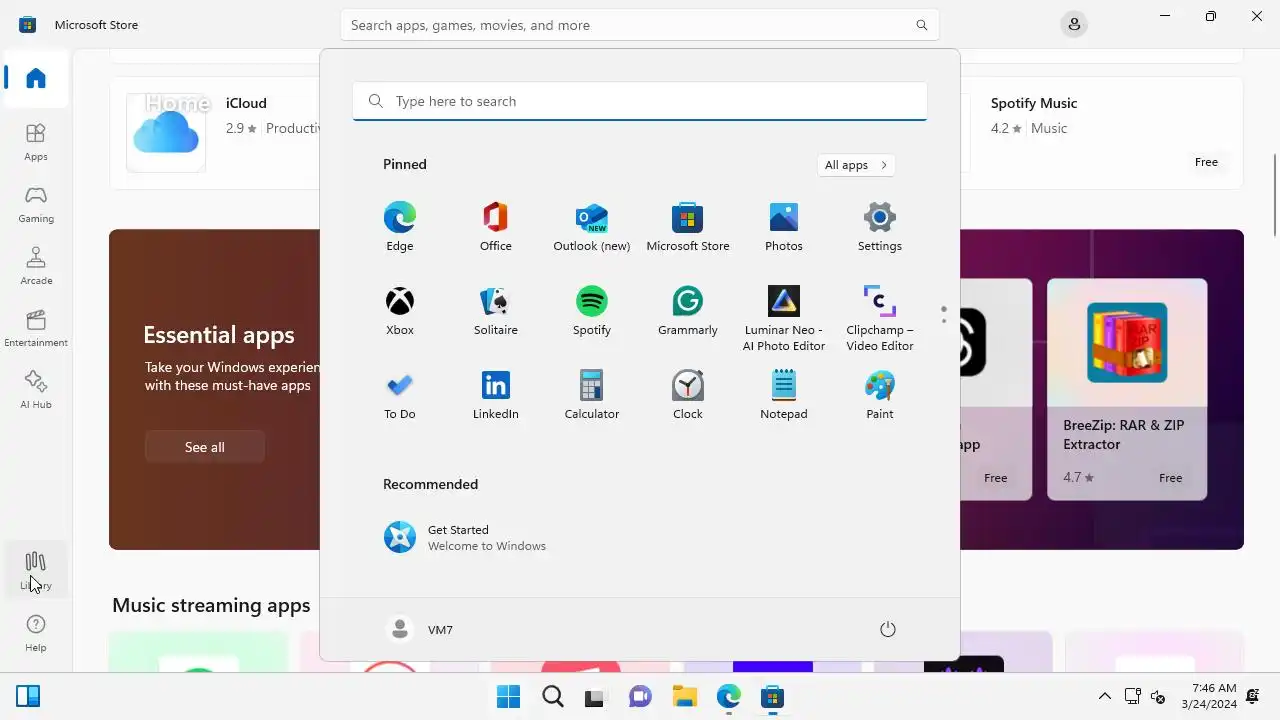
Task: Open taskbar Search
Action: tap(552, 696)
